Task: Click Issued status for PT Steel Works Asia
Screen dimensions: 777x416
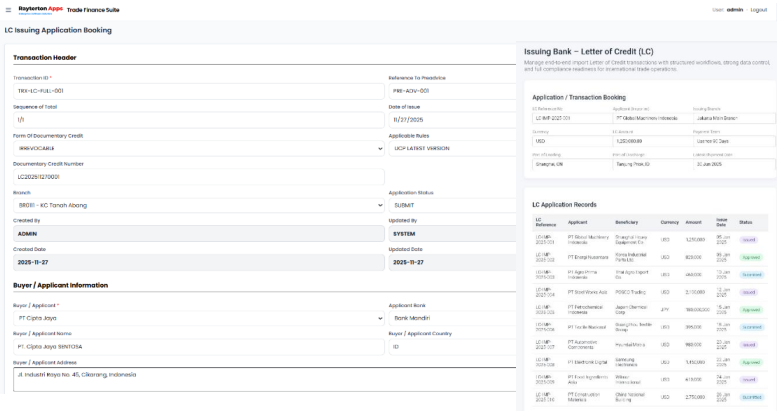Action: pos(749,293)
